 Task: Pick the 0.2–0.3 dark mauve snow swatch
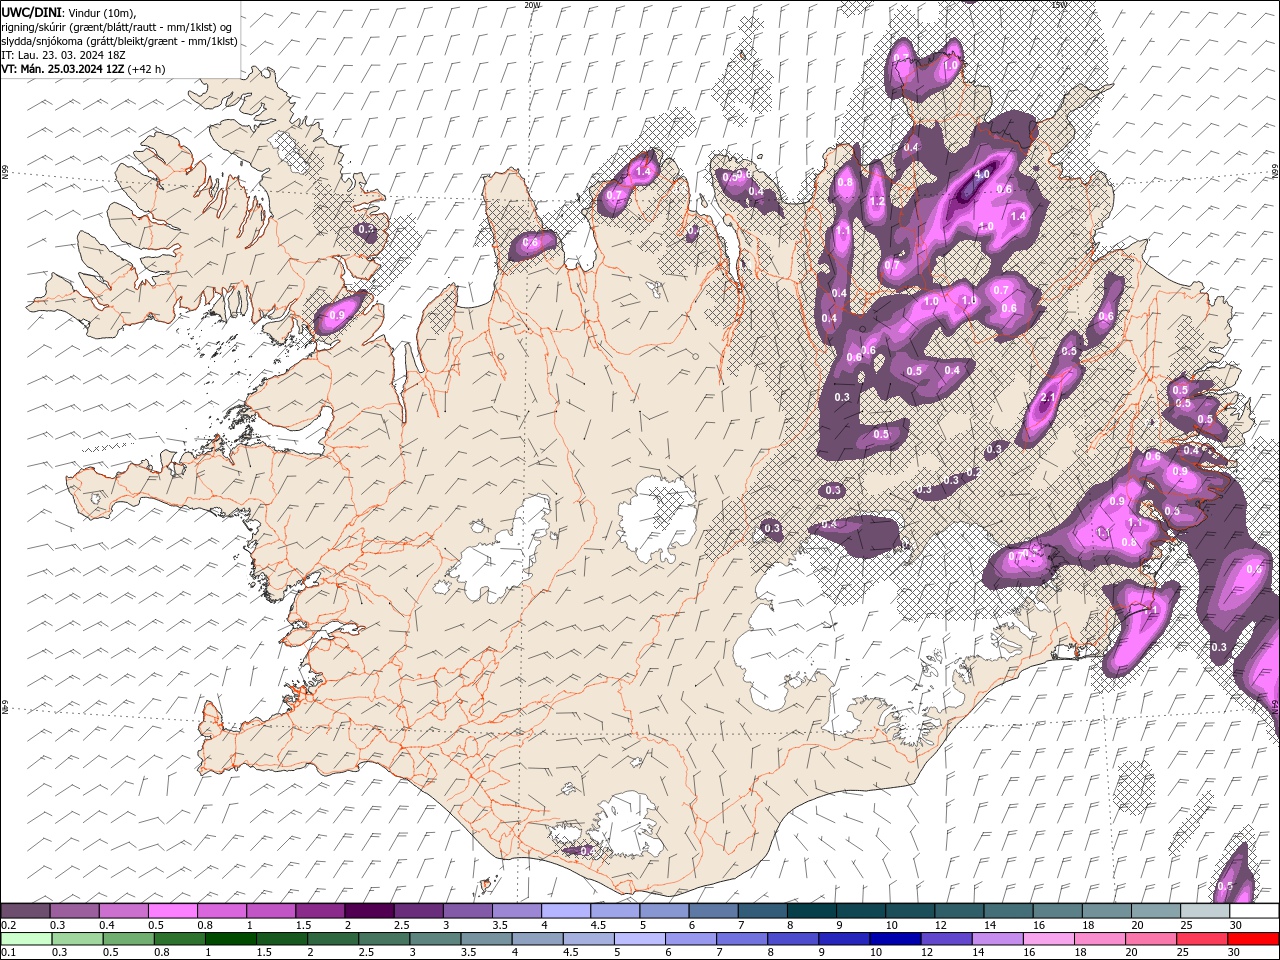coord(25,911)
